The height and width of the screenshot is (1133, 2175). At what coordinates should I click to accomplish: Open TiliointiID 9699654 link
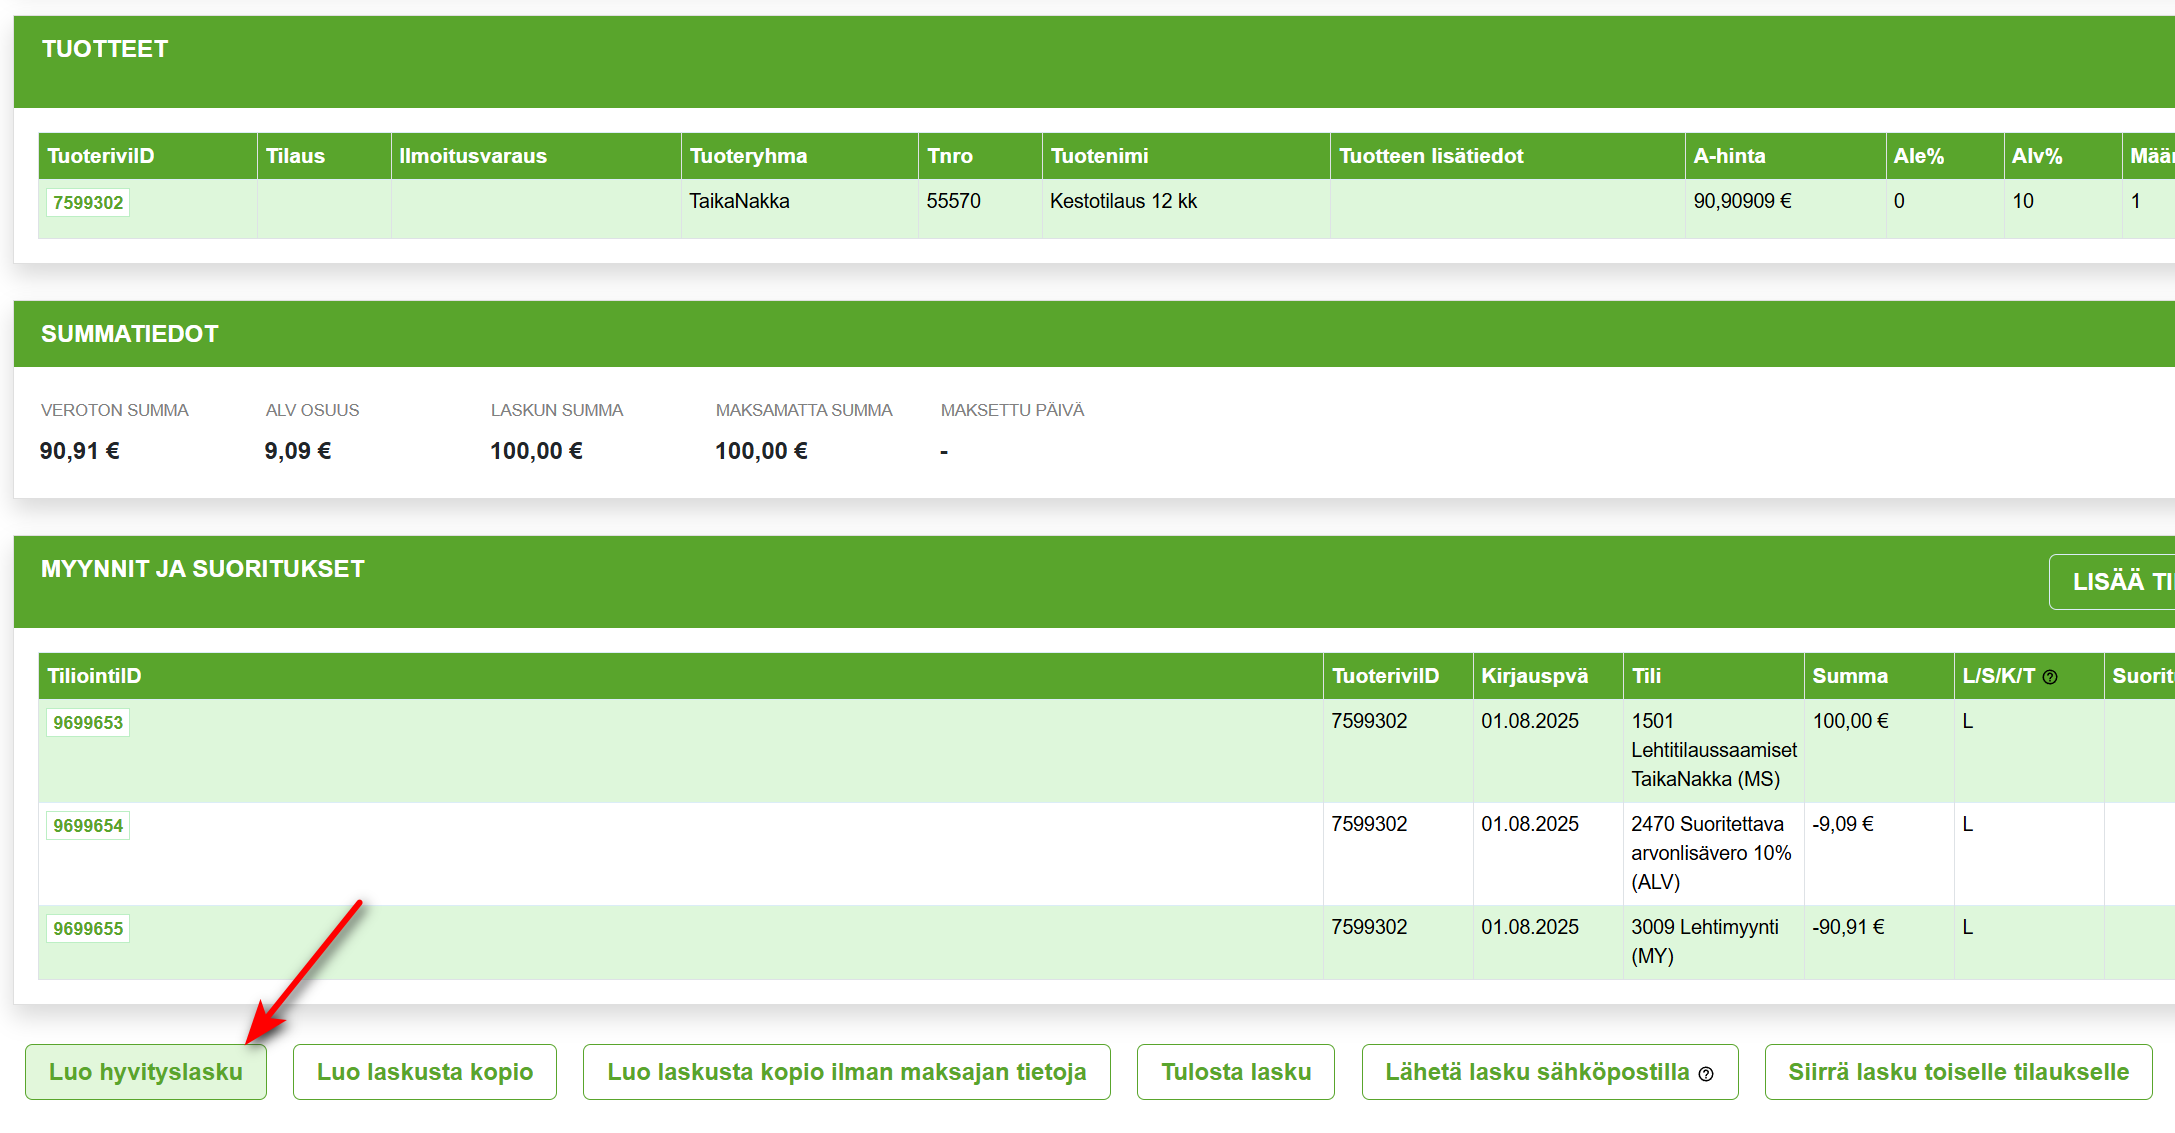click(x=88, y=826)
